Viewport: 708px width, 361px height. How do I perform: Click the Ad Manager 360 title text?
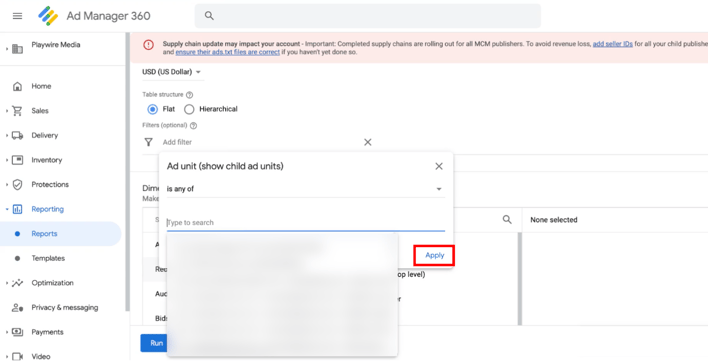[x=108, y=16]
